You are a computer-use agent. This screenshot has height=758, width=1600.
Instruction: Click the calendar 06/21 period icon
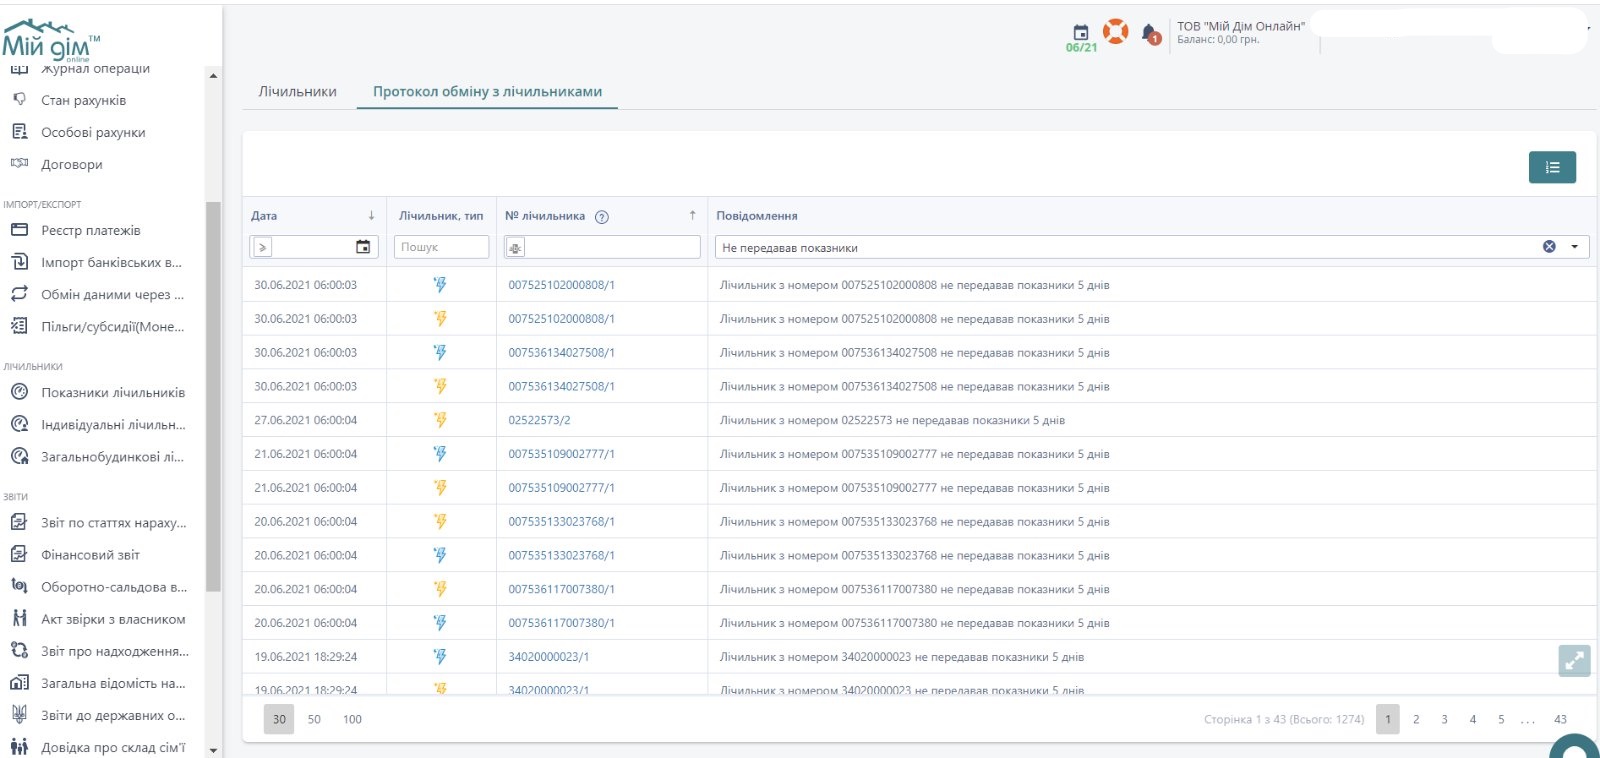coord(1081,34)
